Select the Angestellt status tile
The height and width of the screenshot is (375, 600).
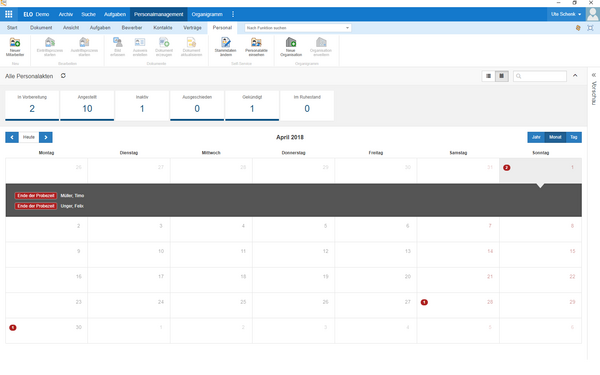tap(87, 105)
